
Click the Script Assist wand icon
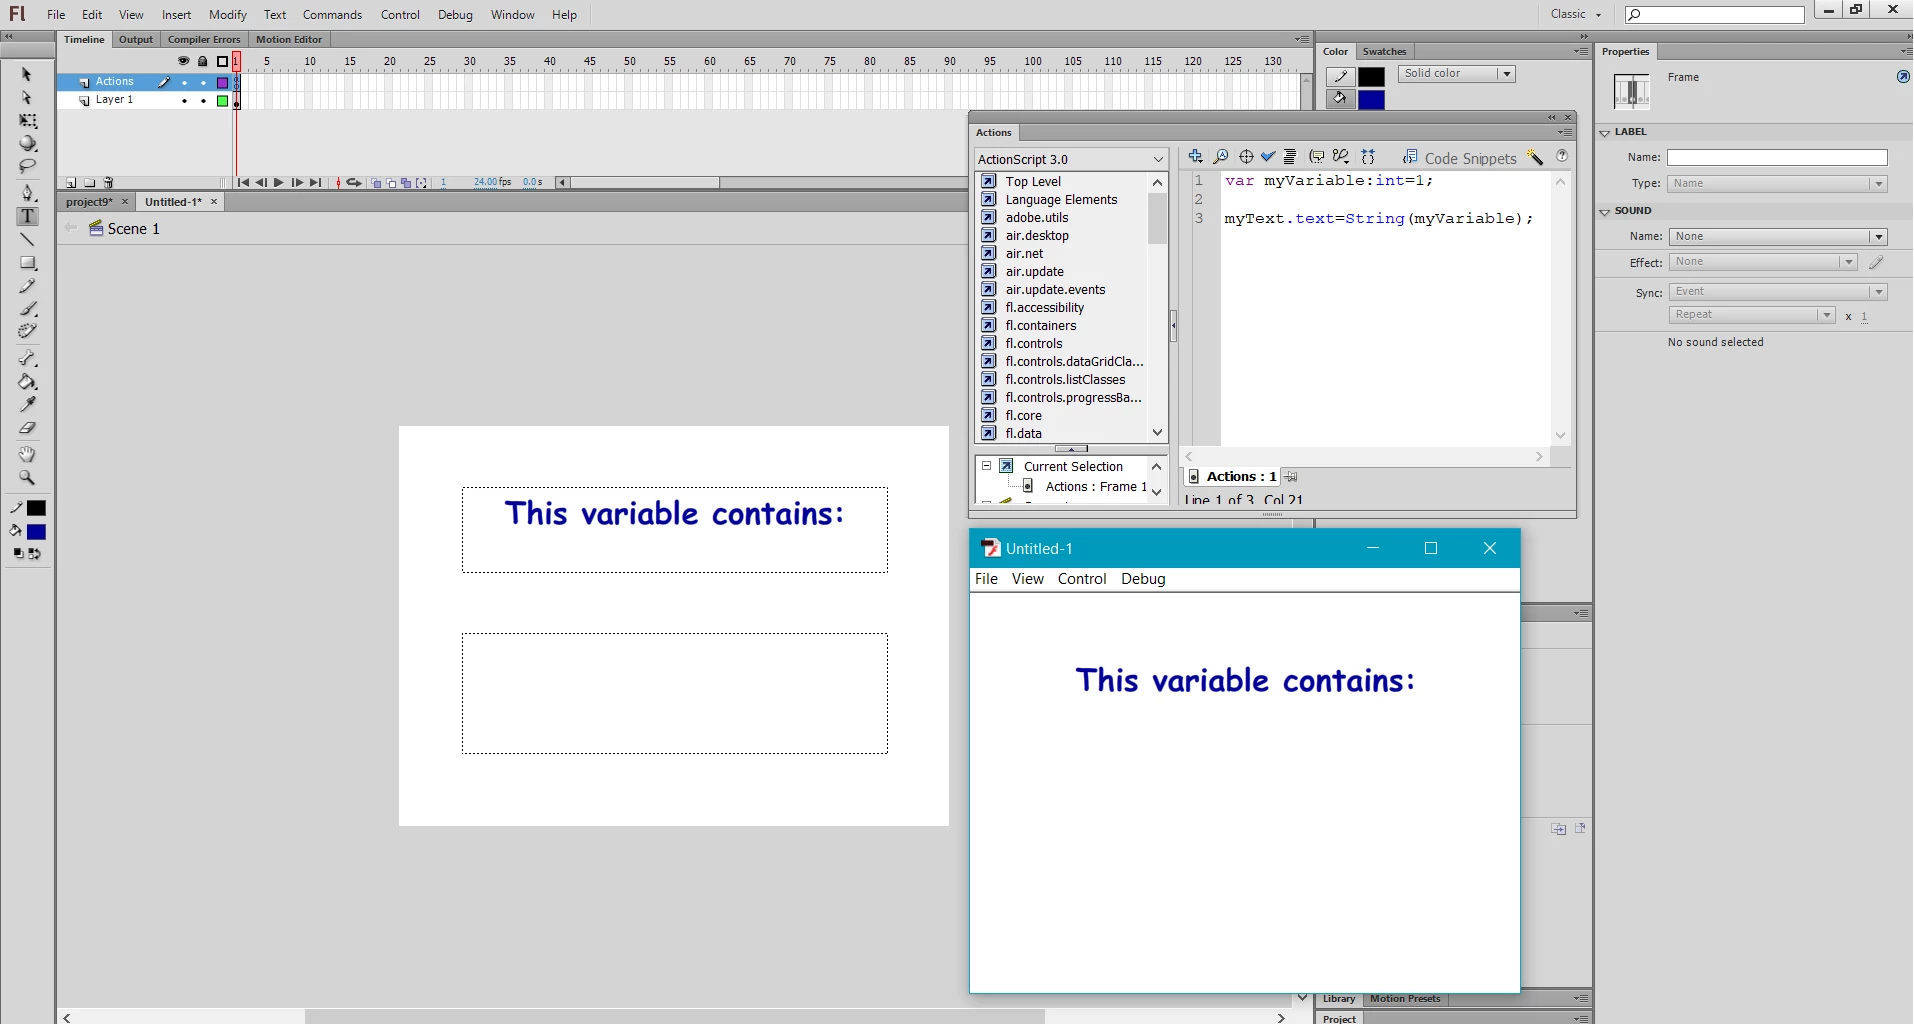point(1535,157)
